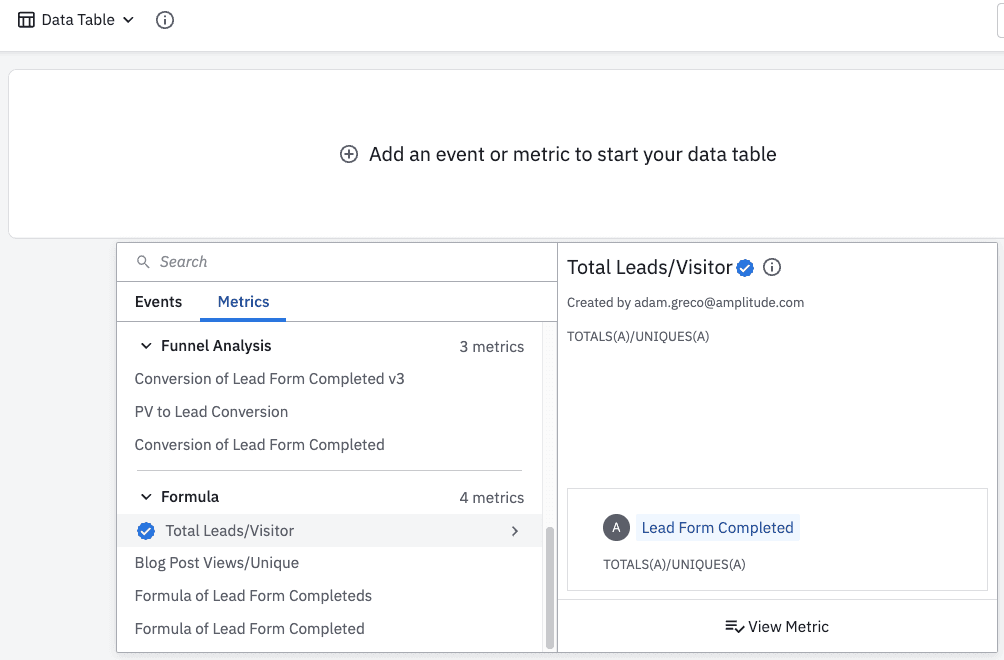
Task: Click the info icon next to metric title
Action: 772,267
